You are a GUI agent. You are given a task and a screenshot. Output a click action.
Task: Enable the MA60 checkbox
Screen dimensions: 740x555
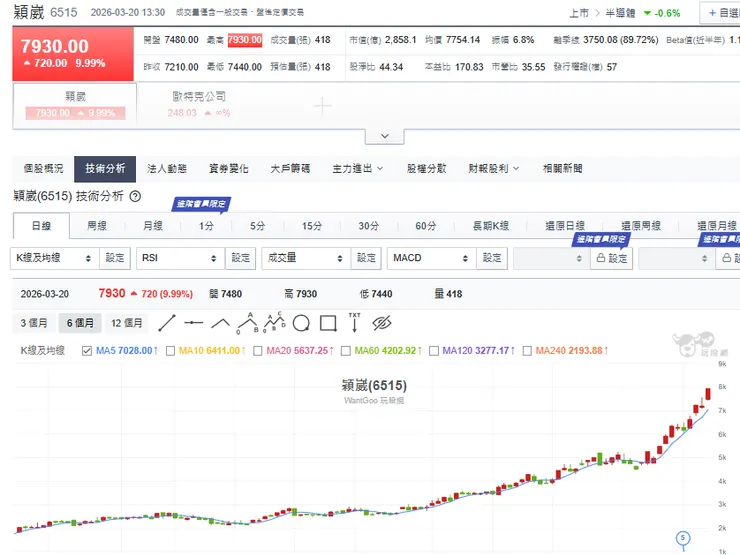pos(345,351)
